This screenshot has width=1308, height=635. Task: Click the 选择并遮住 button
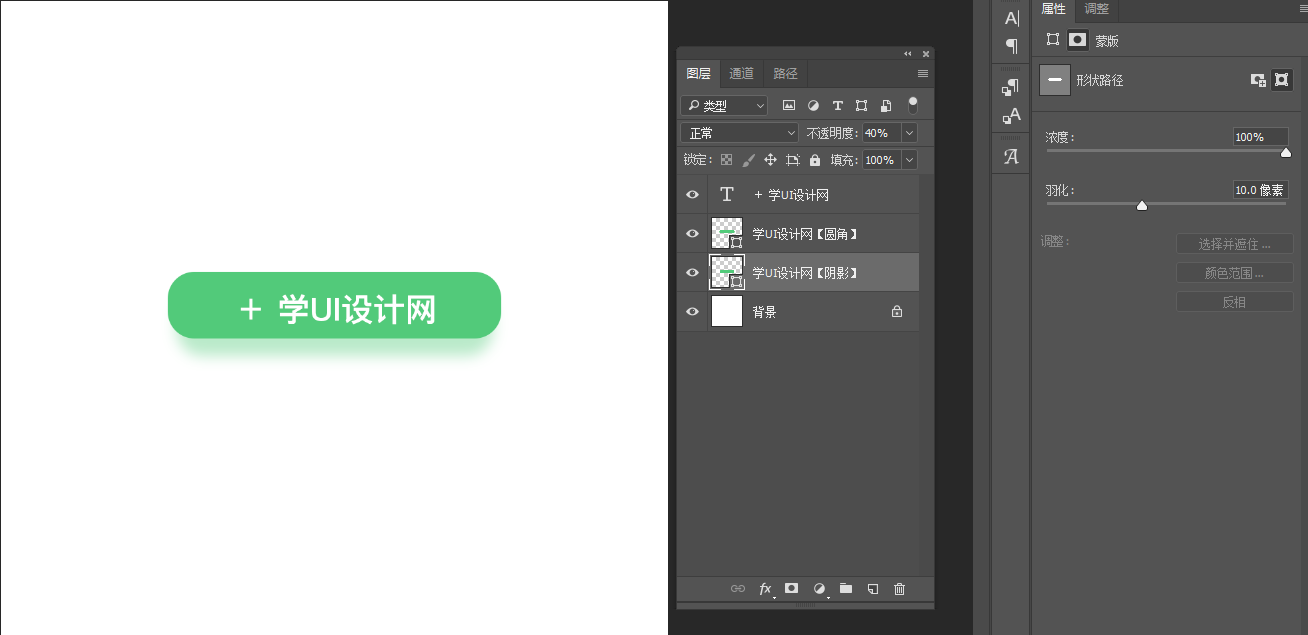1235,243
